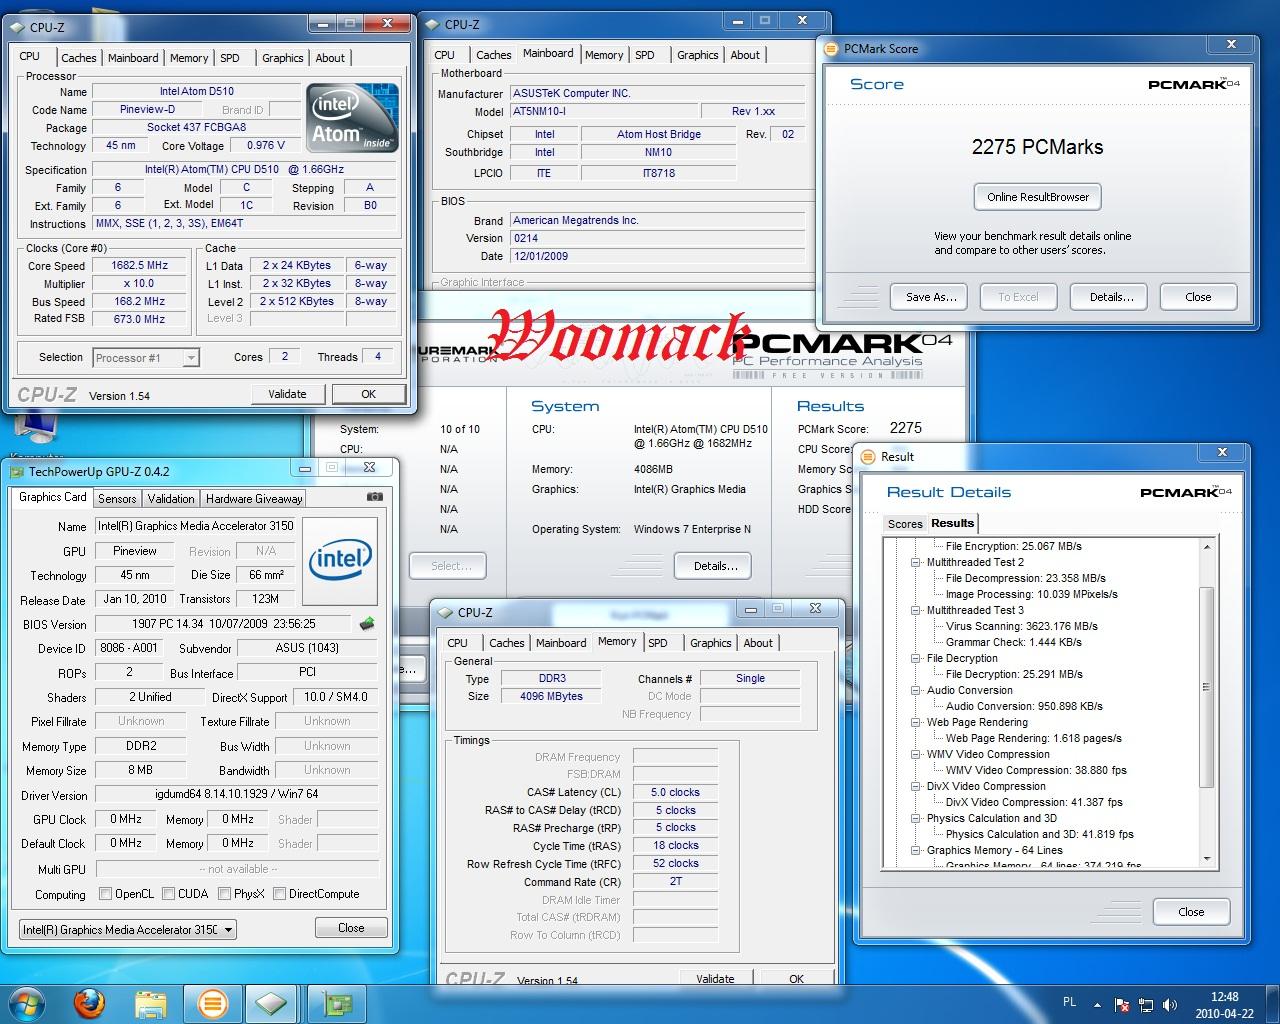Open Windows Explorer from the taskbar
The height and width of the screenshot is (1024, 1280).
pyautogui.click(x=151, y=1002)
